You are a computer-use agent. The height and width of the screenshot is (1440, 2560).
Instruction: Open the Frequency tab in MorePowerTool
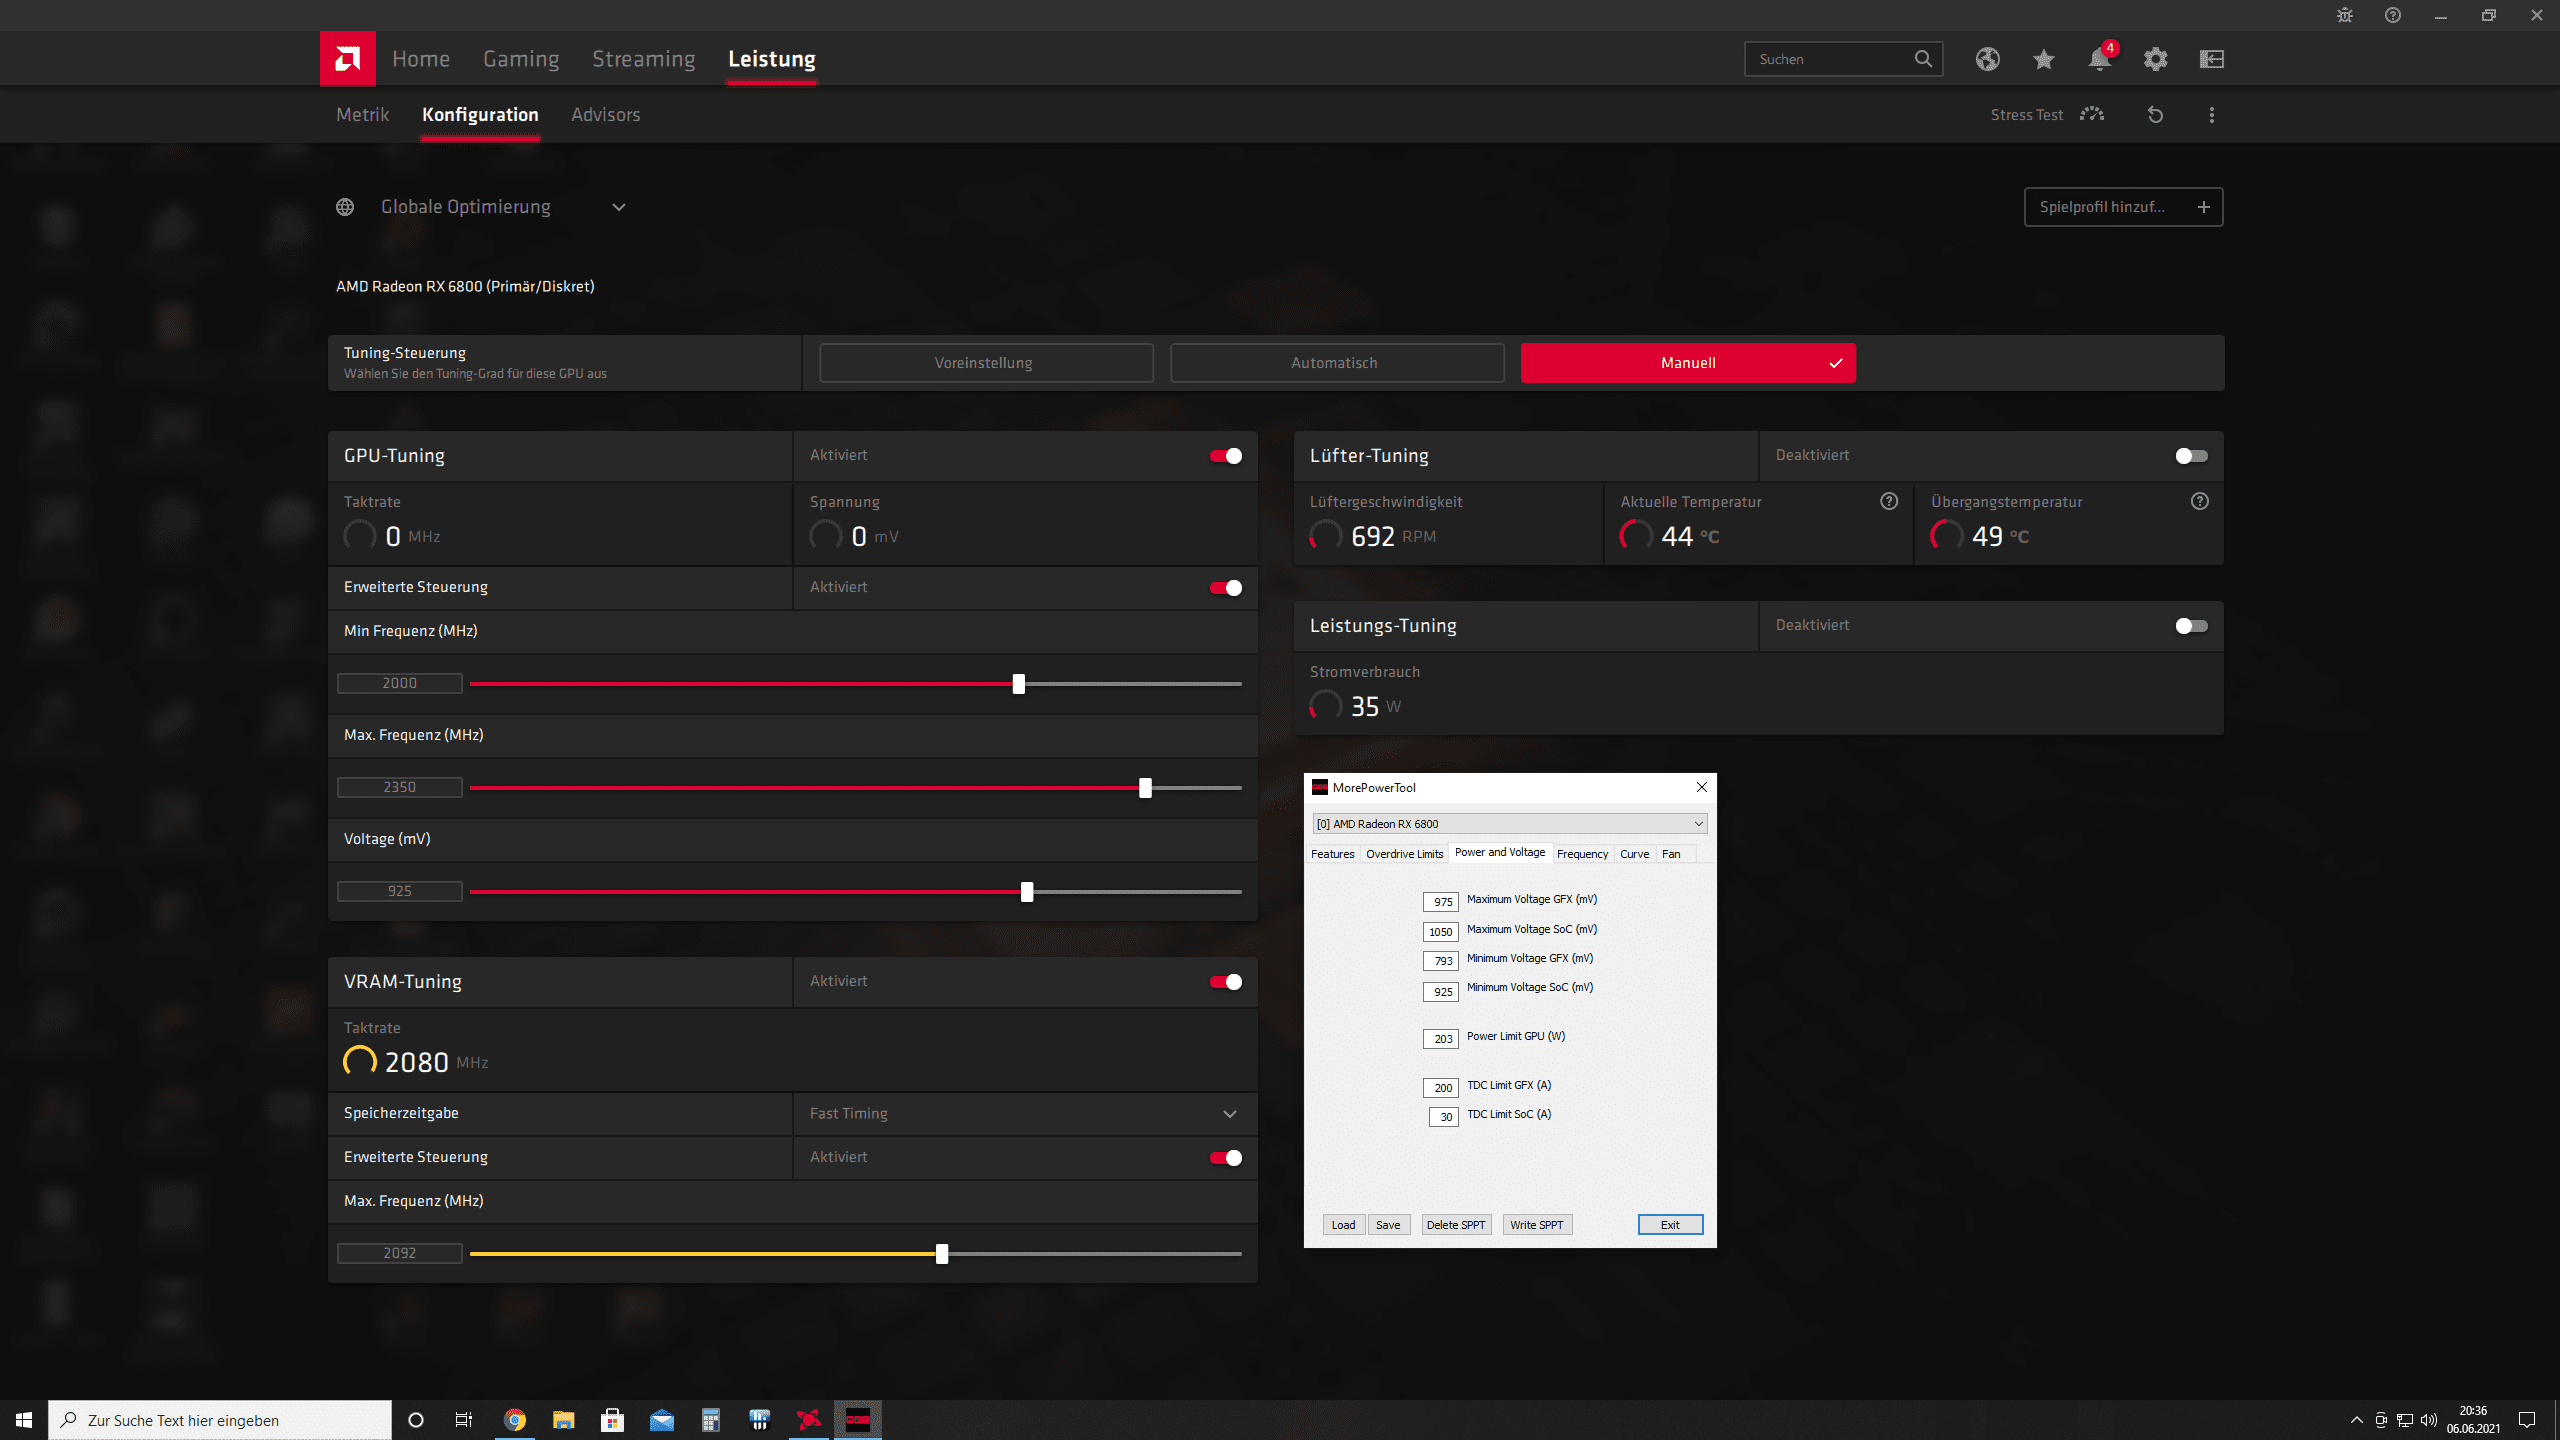pyautogui.click(x=1582, y=854)
